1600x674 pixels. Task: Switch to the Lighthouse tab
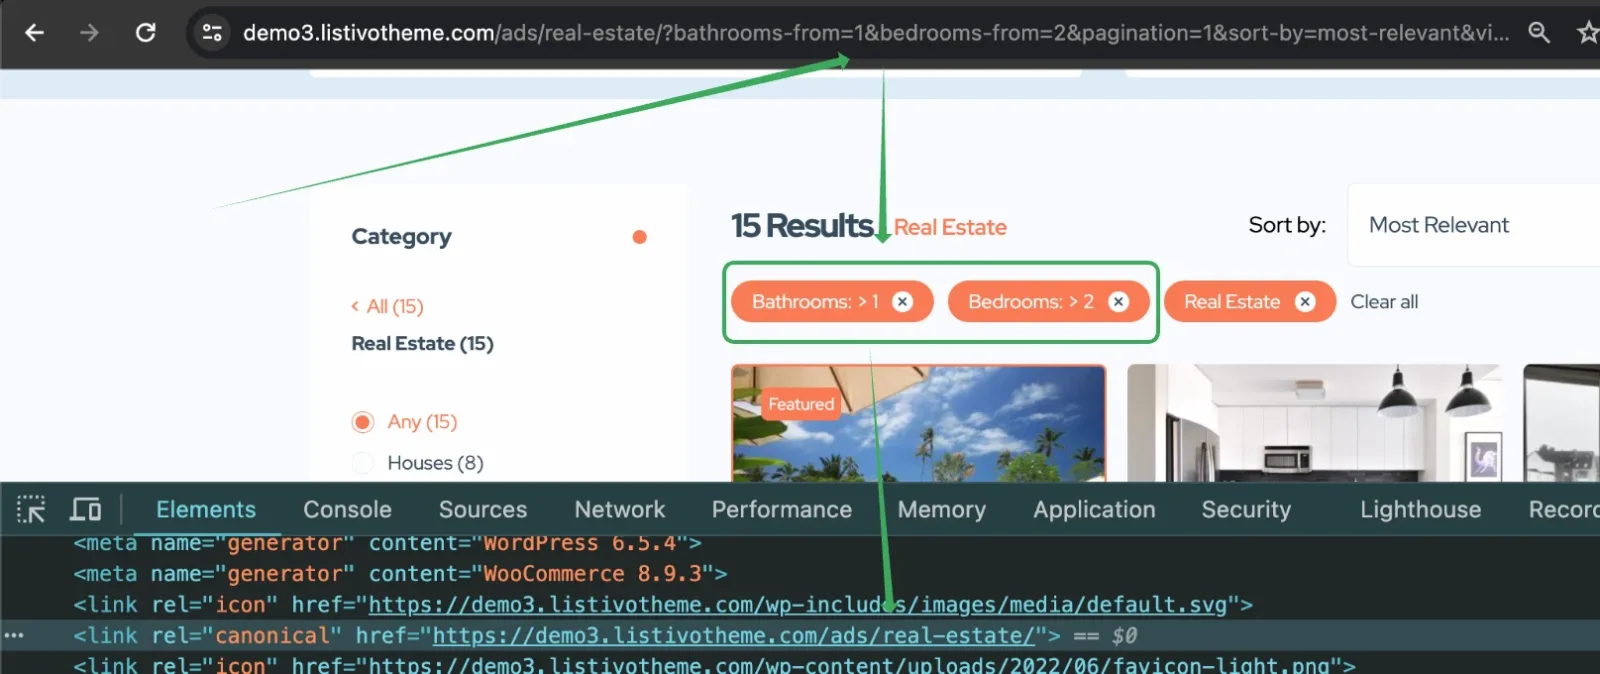point(1420,510)
